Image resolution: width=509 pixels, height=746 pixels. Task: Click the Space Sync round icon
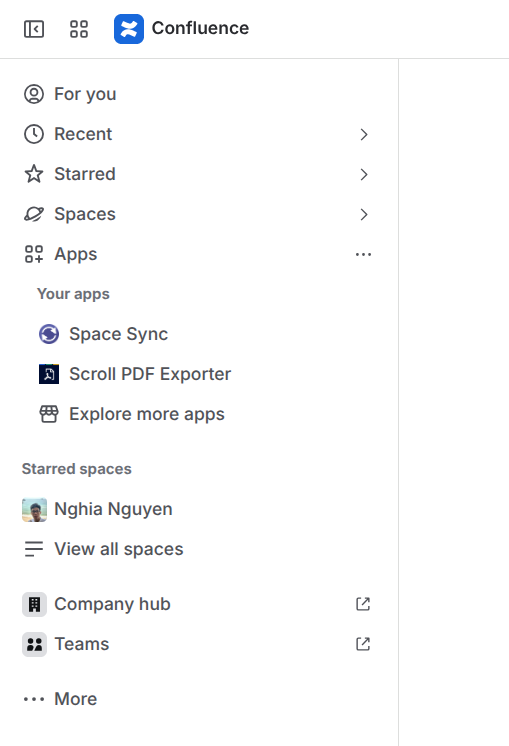pos(49,334)
